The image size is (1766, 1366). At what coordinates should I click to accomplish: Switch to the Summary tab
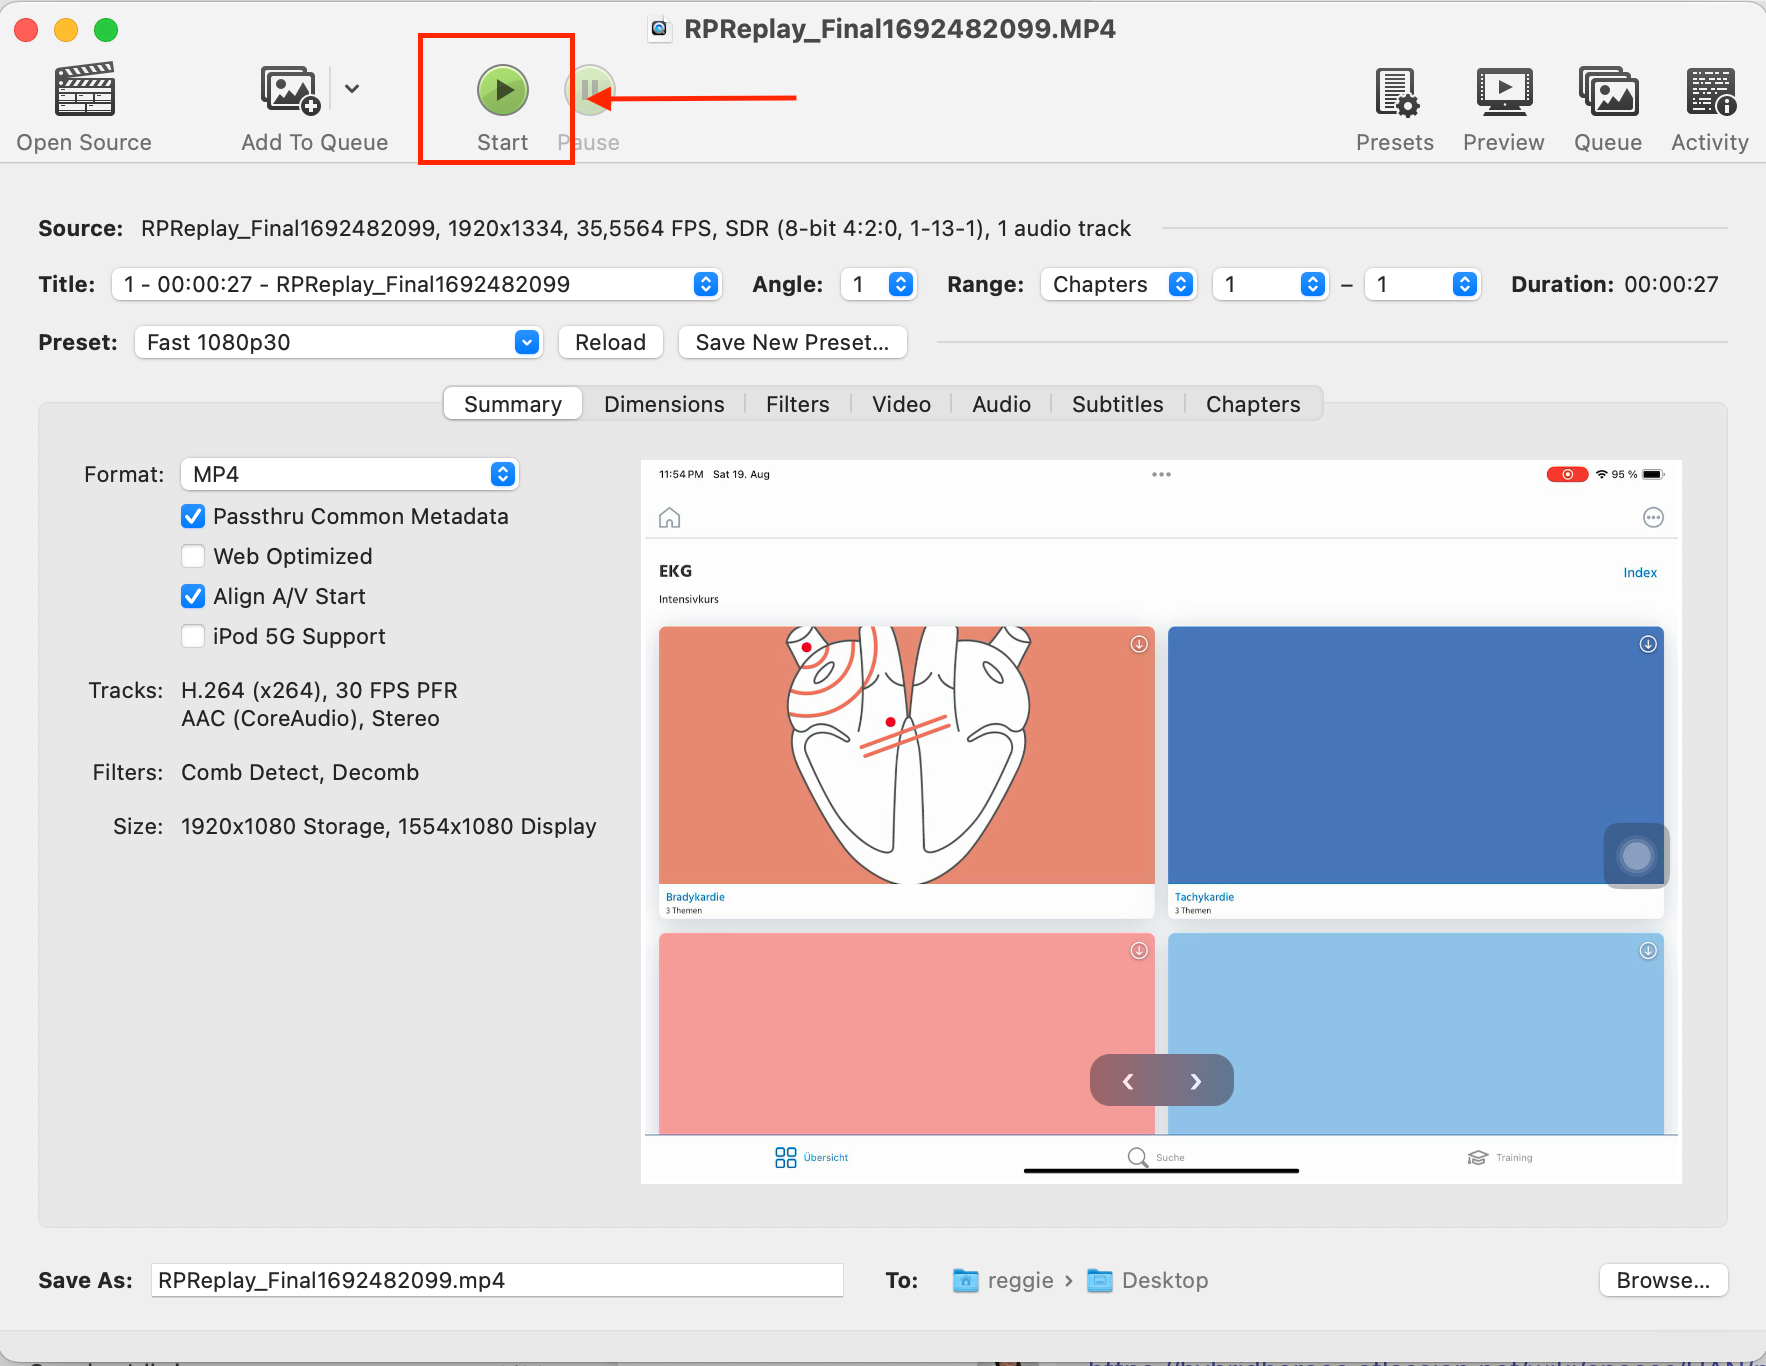coord(513,404)
